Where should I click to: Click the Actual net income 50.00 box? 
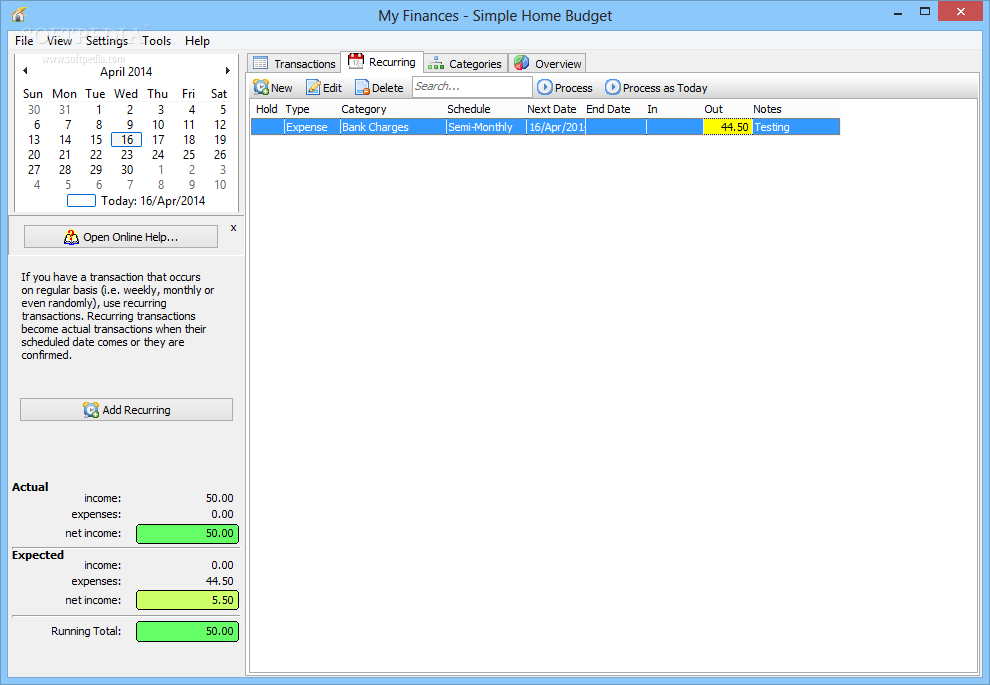[x=188, y=533]
